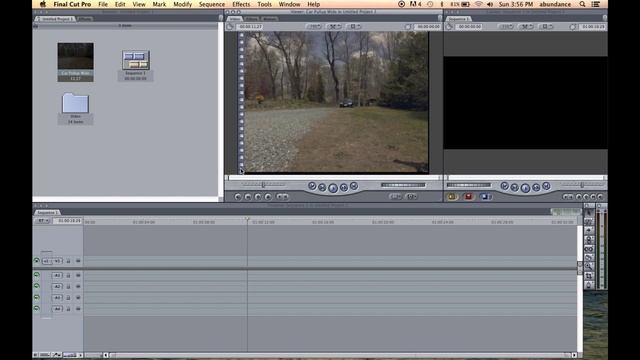
Task: Click the Timeline ruler playhead marker
Action: pyautogui.click(x=247, y=220)
